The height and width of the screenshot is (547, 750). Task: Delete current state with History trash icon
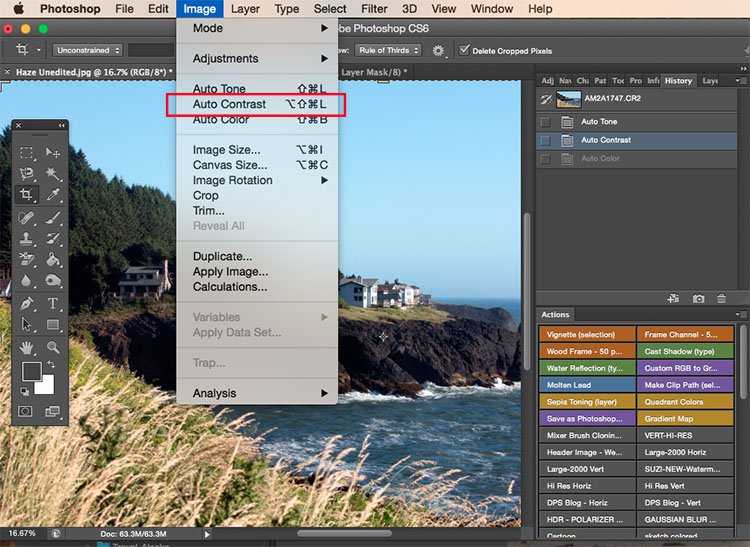click(722, 298)
